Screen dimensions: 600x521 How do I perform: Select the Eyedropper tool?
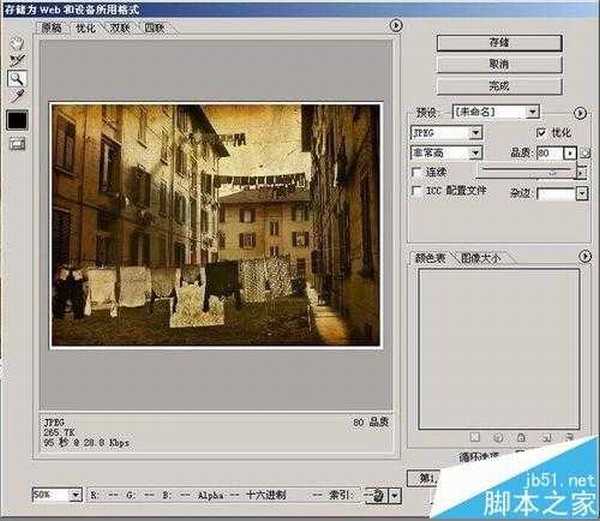[17, 96]
